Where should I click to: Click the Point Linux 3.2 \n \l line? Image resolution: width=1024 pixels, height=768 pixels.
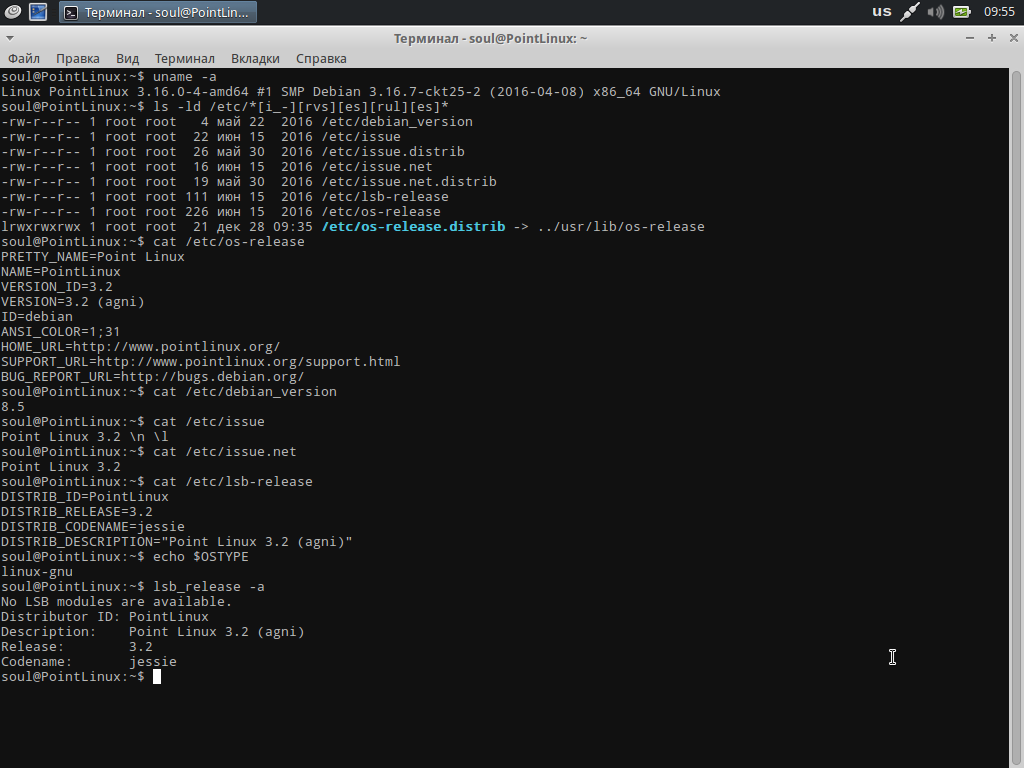pyautogui.click(x=84, y=437)
